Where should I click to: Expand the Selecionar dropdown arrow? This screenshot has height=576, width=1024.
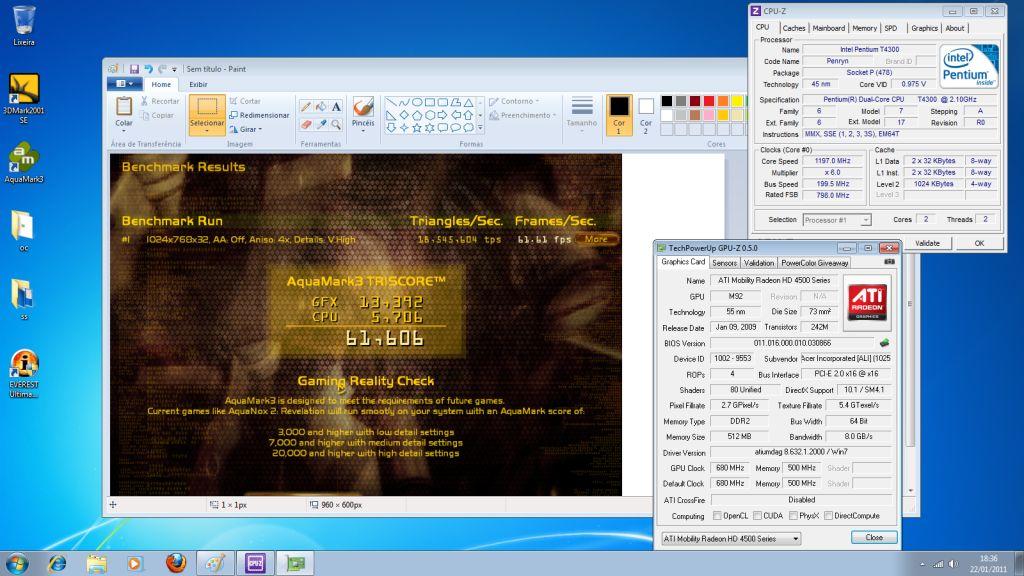pyautogui.click(x=207, y=131)
